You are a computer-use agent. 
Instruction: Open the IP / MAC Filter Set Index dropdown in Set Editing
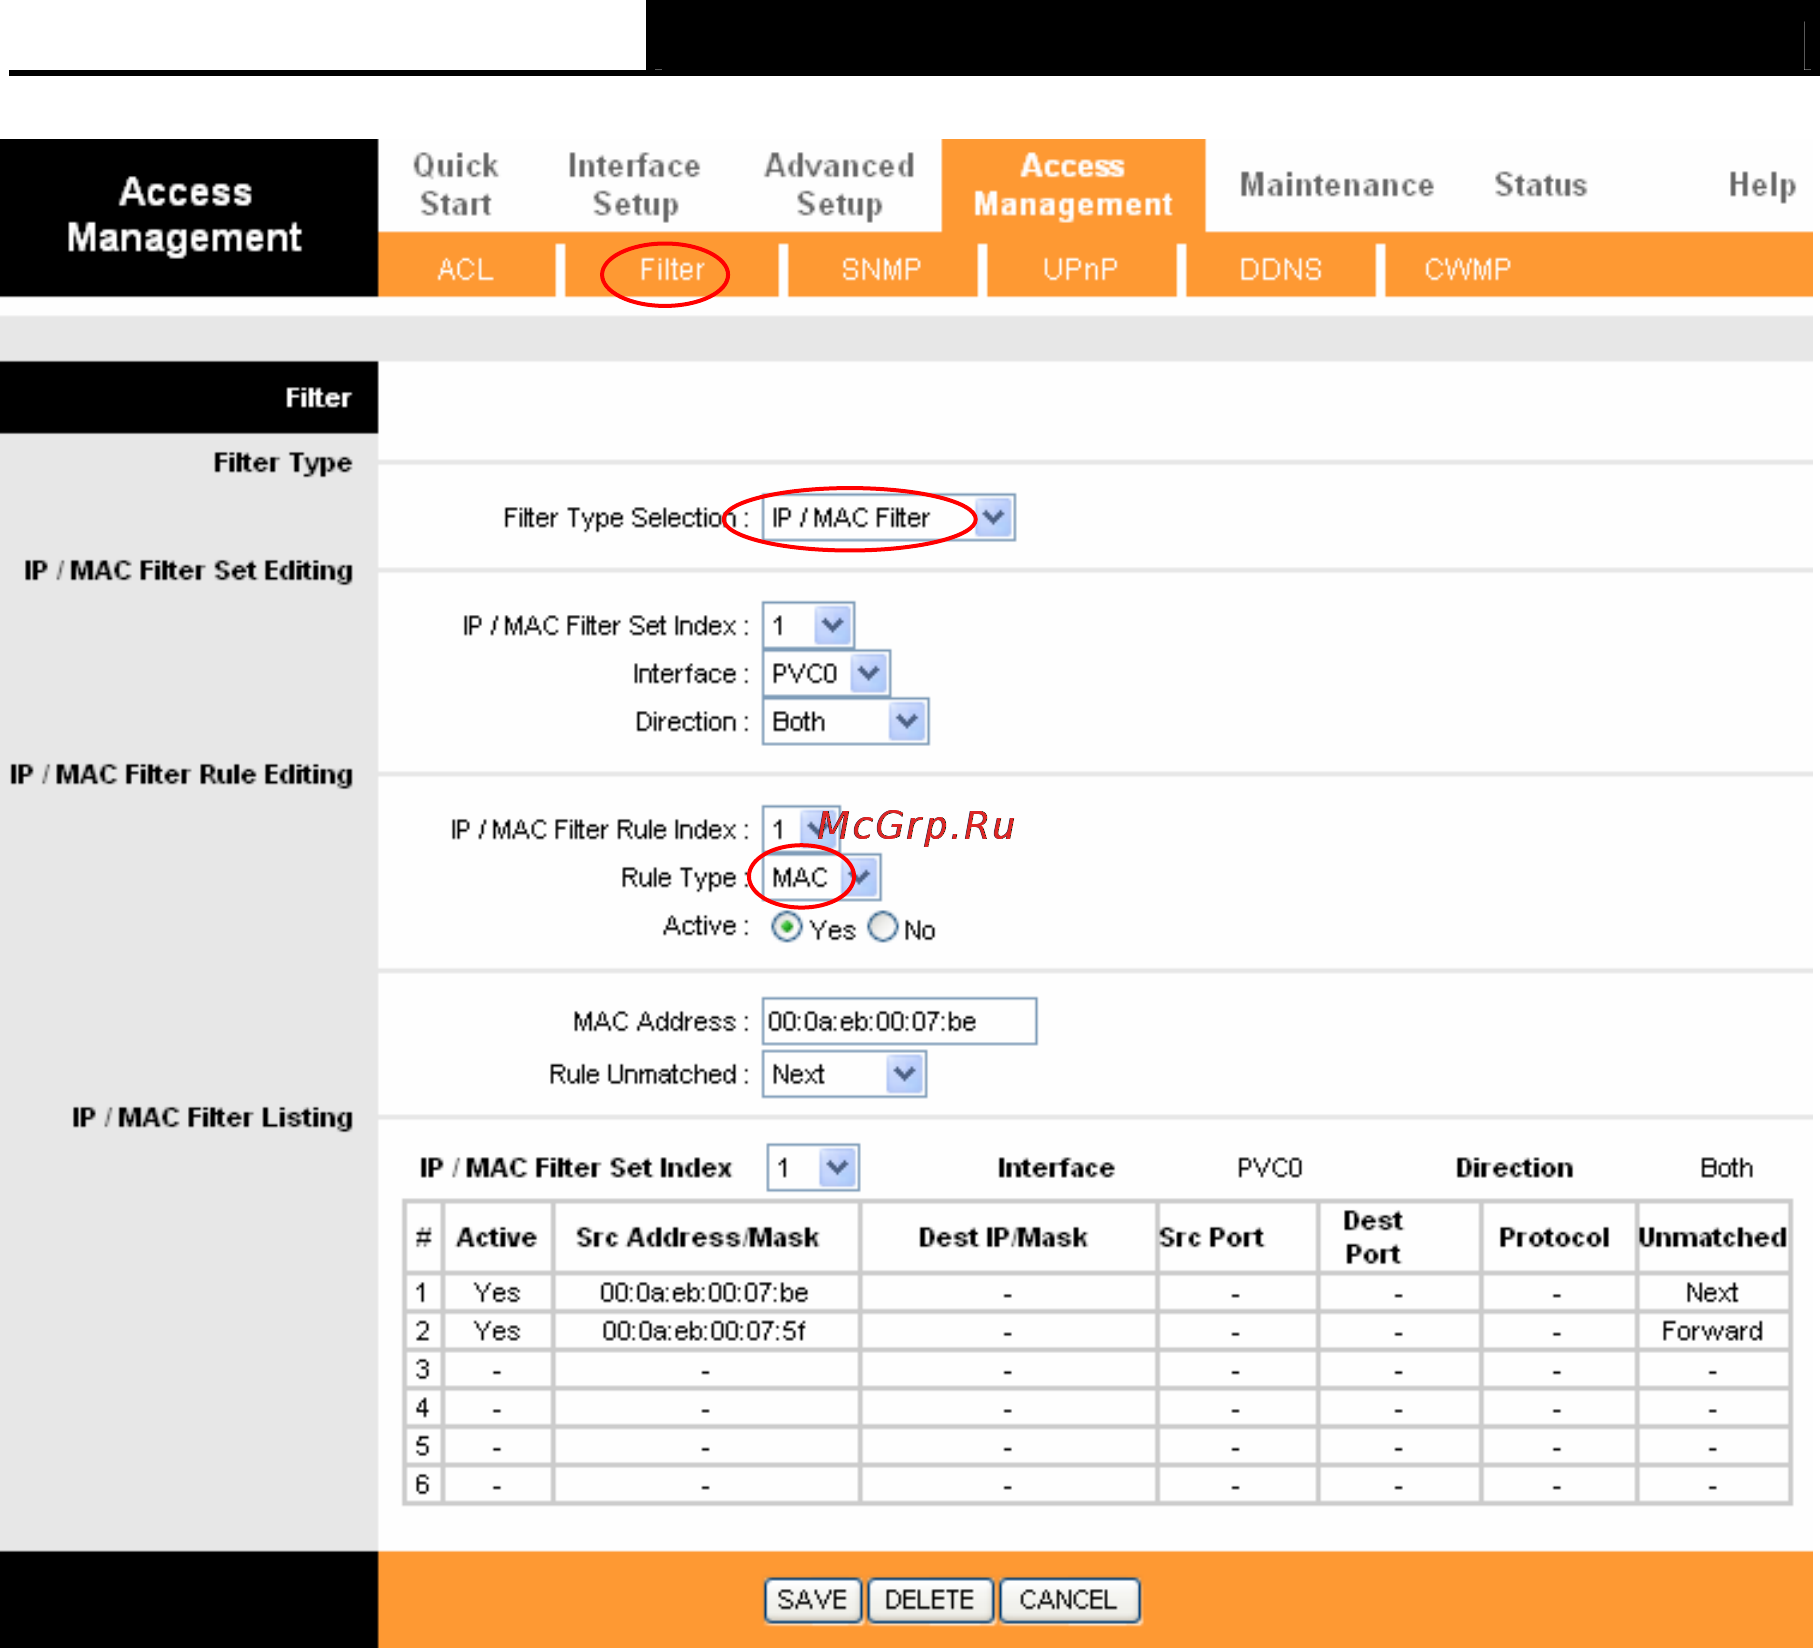tap(808, 626)
